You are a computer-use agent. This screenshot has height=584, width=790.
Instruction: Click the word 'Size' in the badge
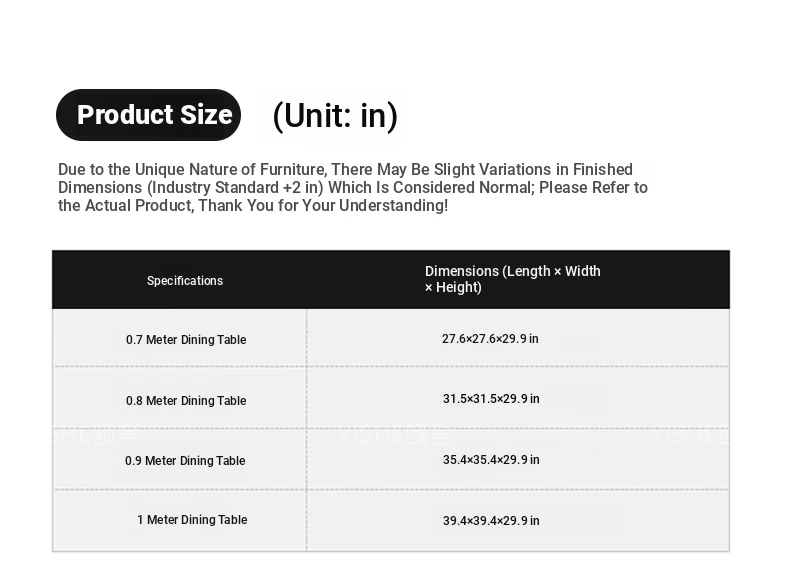coord(206,114)
